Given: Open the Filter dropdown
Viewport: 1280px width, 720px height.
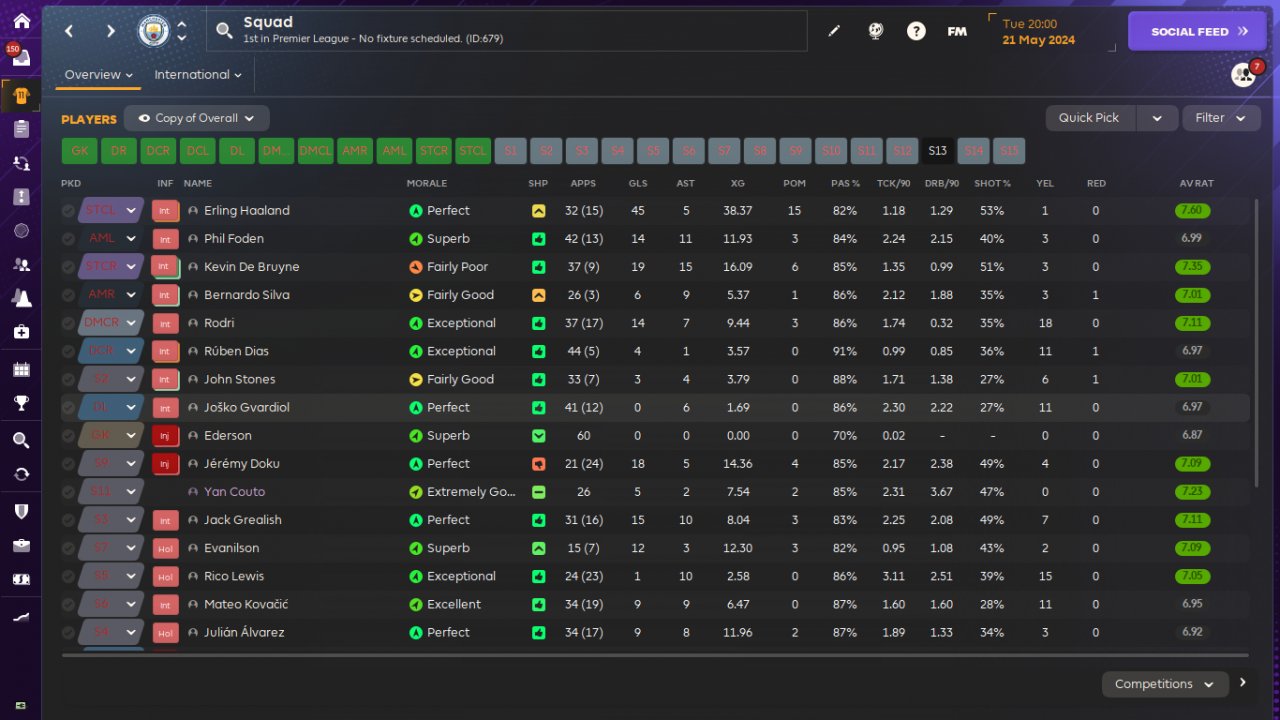Looking at the screenshot, I should click(x=1221, y=118).
